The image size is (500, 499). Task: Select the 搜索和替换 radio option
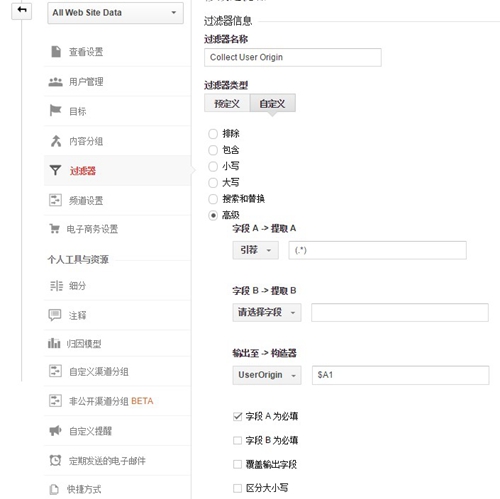click(213, 199)
